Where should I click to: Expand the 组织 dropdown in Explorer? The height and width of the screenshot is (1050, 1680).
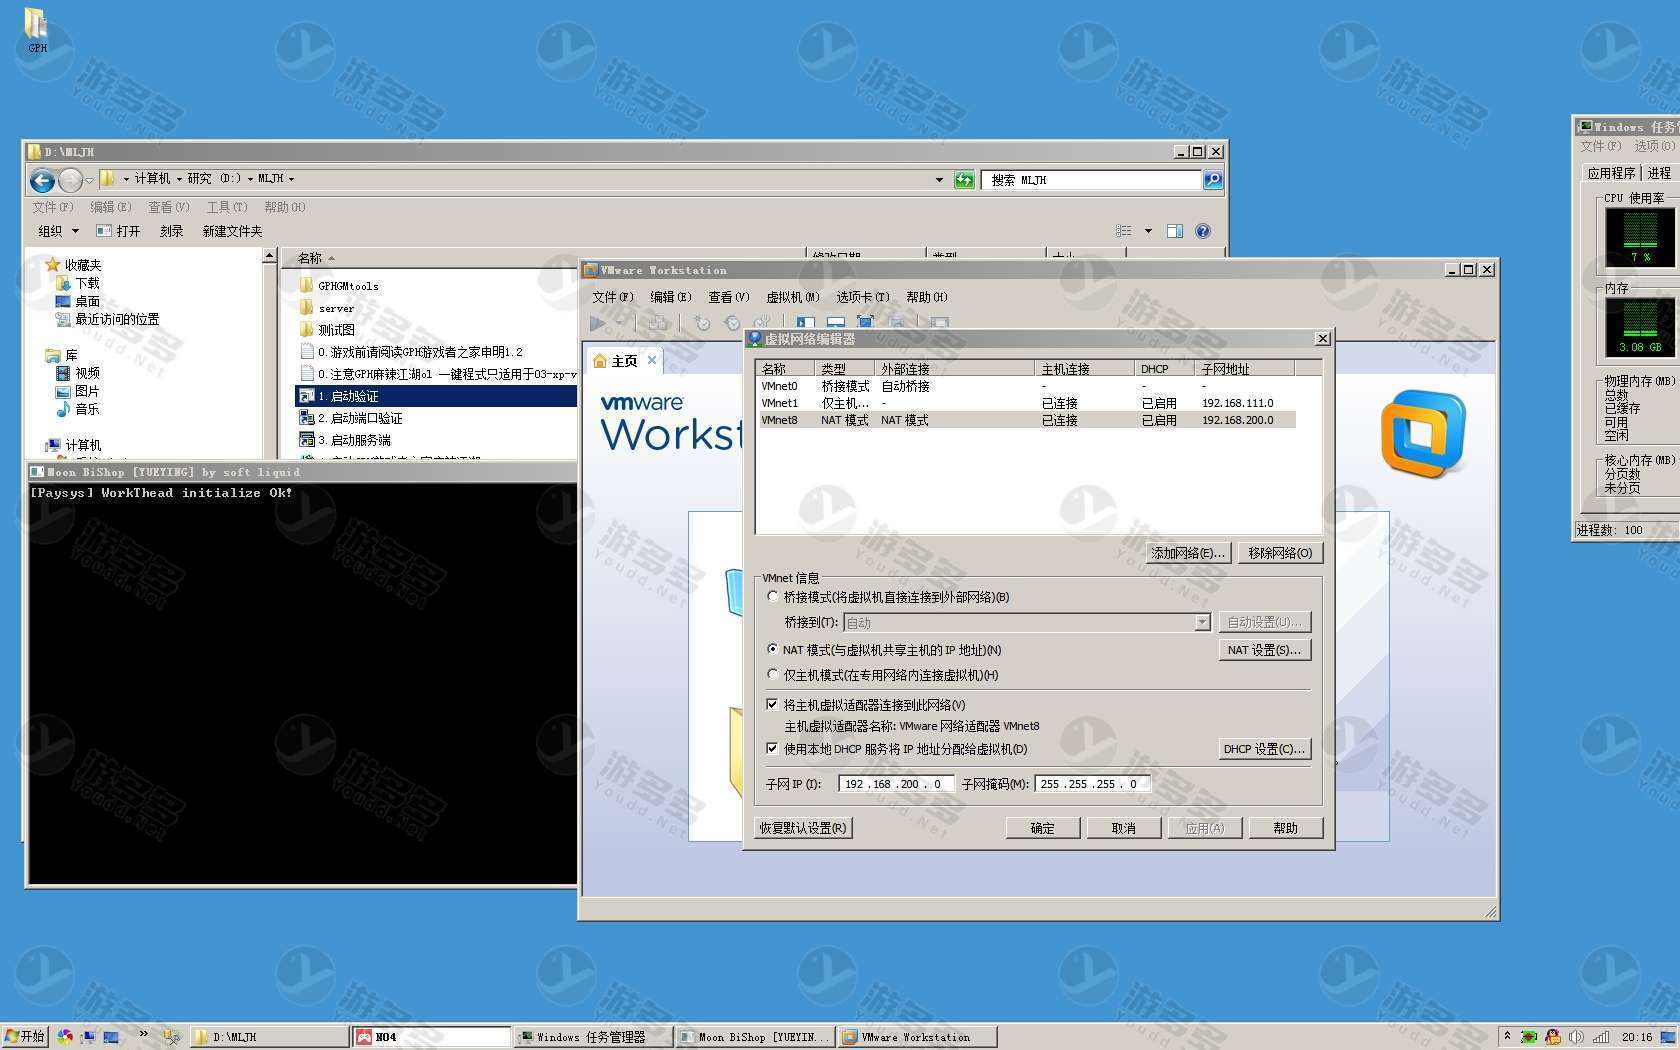click(x=58, y=231)
